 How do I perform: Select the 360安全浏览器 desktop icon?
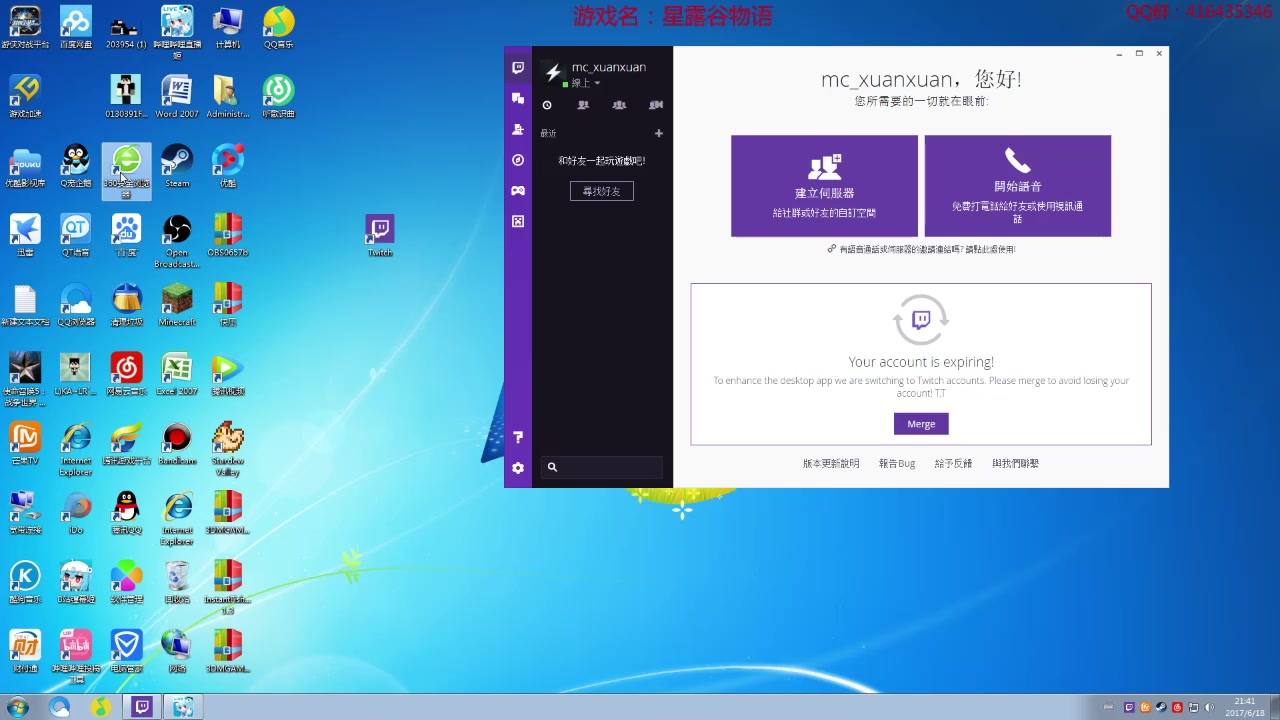point(126,171)
